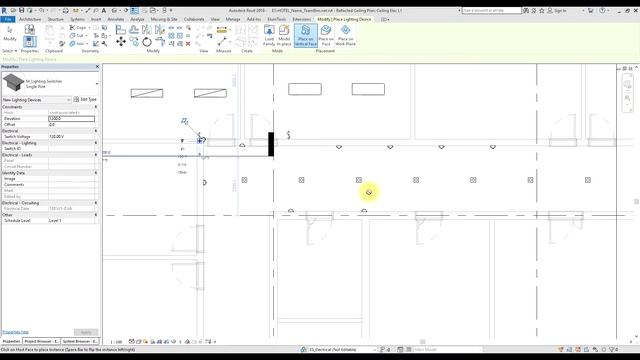This screenshot has height=360, width=640.
Task: Click the Model In-place icon
Action: tap(284, 35)
